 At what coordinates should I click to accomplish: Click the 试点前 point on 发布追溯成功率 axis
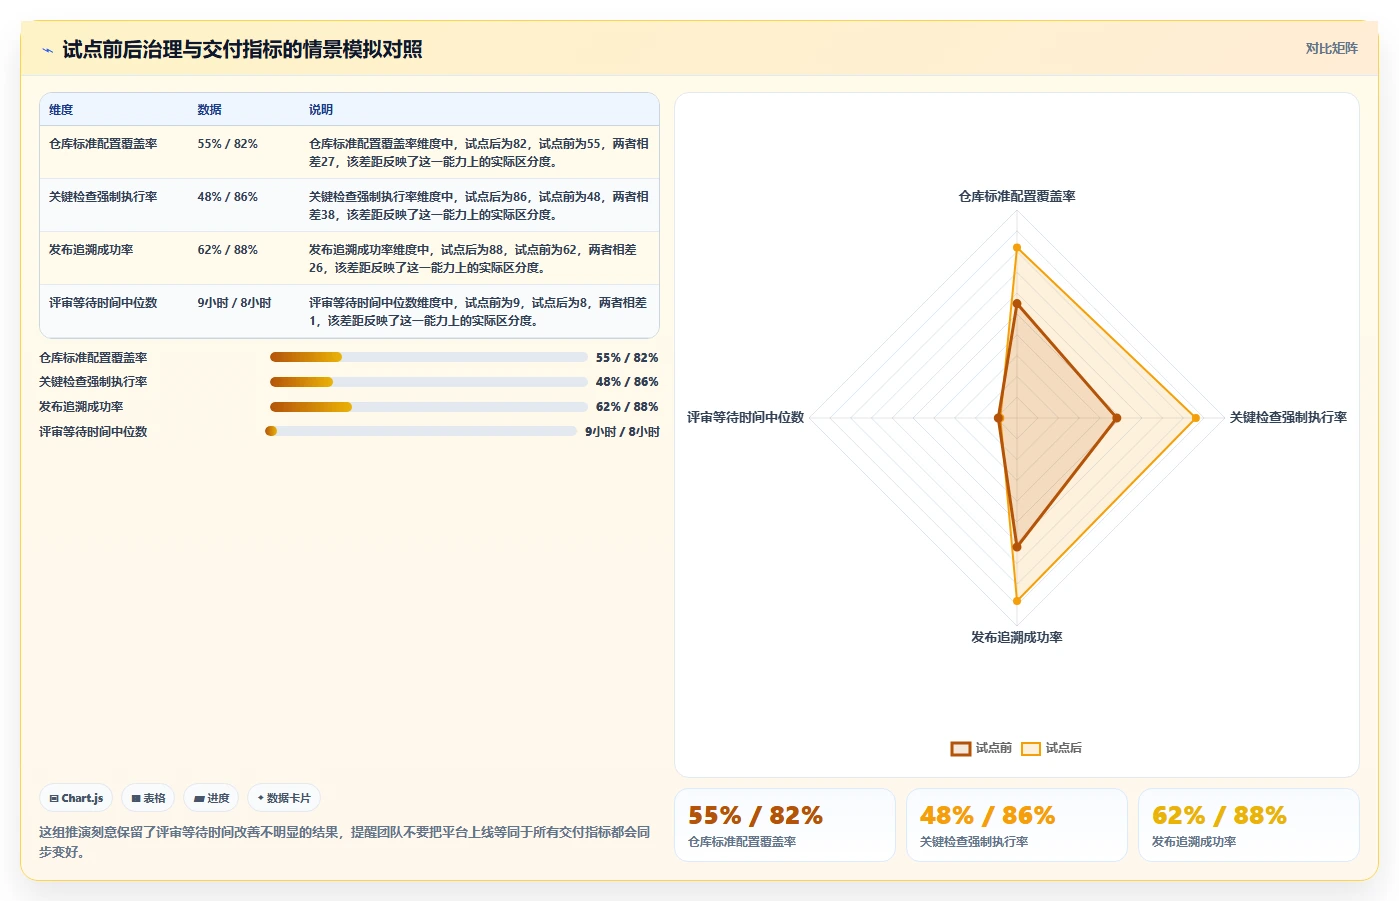pyautogui.click(x=1017, y=547)
